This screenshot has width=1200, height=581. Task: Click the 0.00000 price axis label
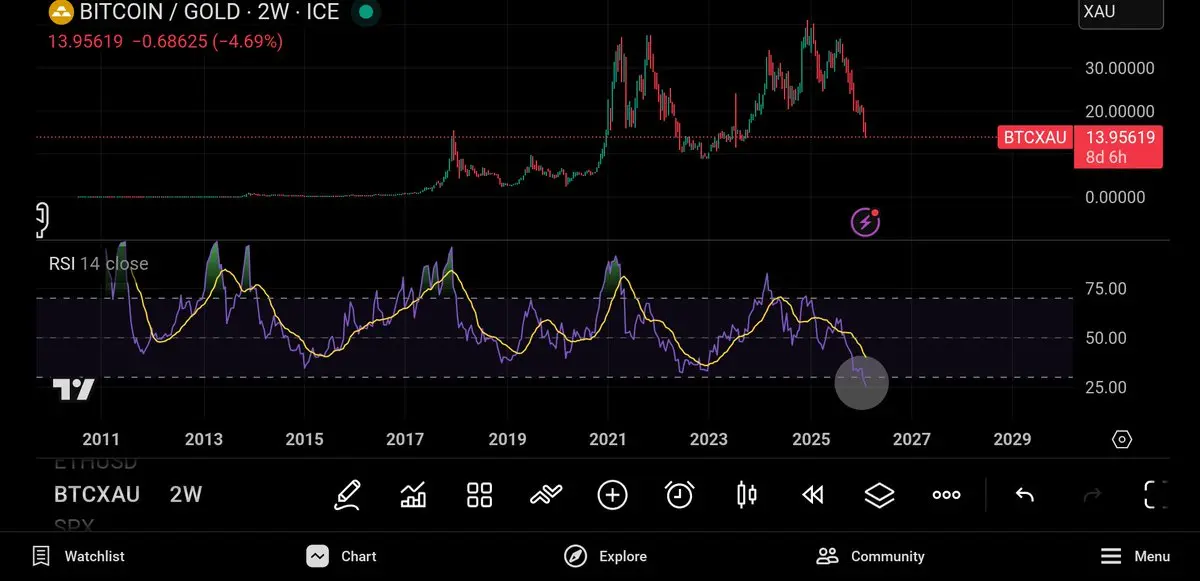(x=1116, y=197)
